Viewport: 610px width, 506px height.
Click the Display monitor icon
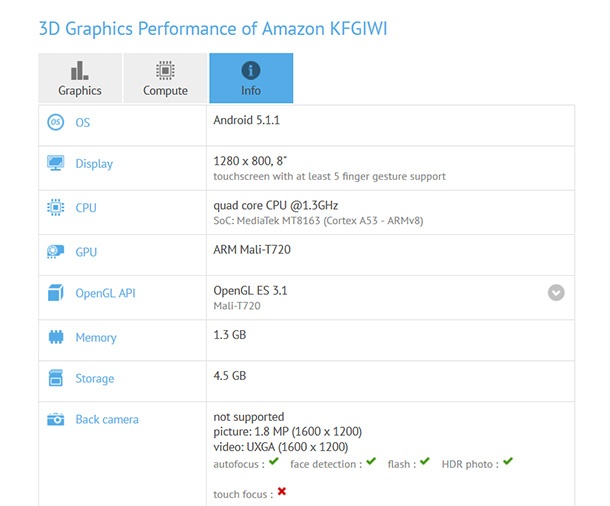pyautogui.click(x=56, y=163)
